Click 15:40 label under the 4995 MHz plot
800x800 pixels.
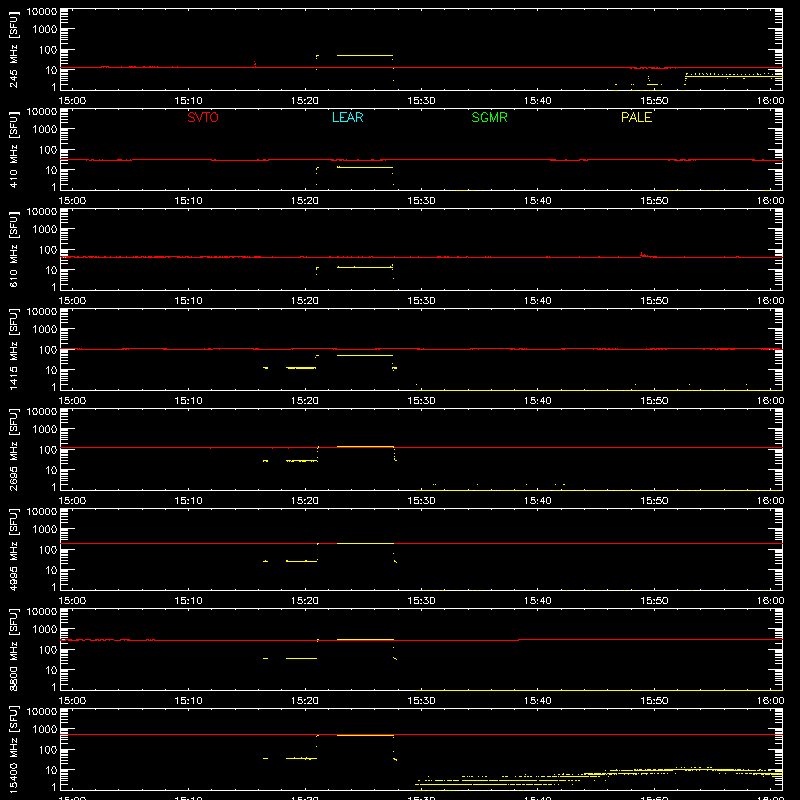(x=538, y=601)
